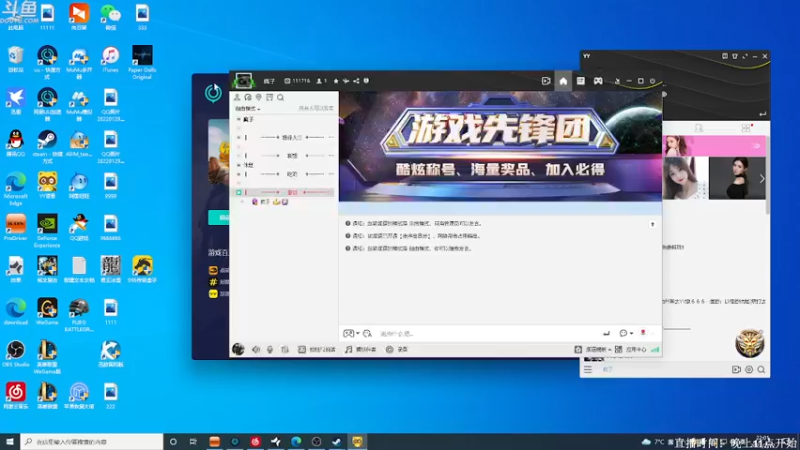
Task: Open OBS Studio desktop shortcut
Action: point(16,354)
